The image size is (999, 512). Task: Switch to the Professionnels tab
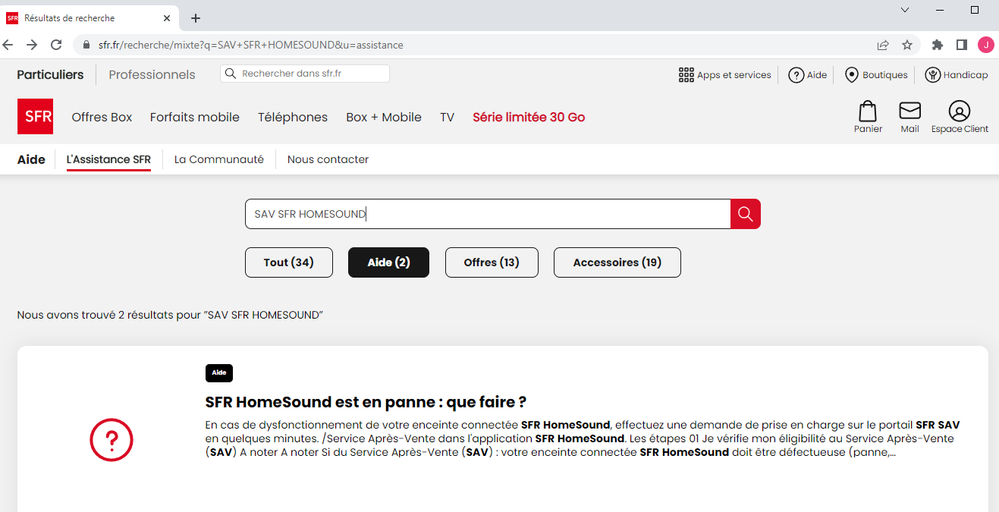coord(152,75)
